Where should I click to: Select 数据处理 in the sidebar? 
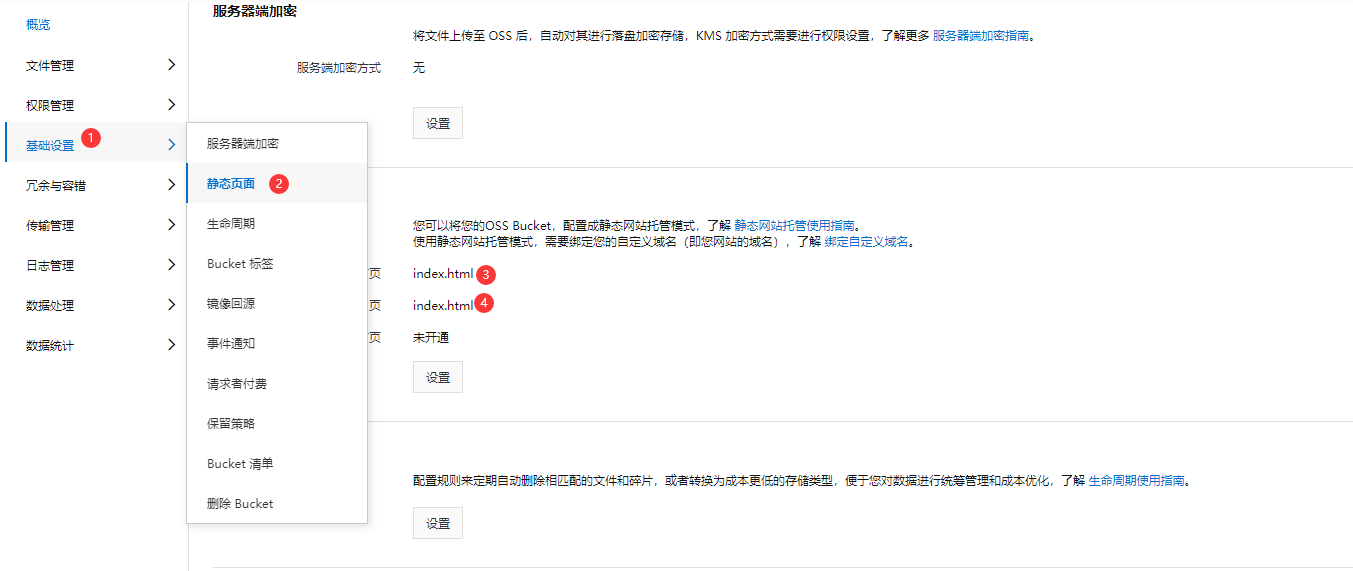point(50,306)
